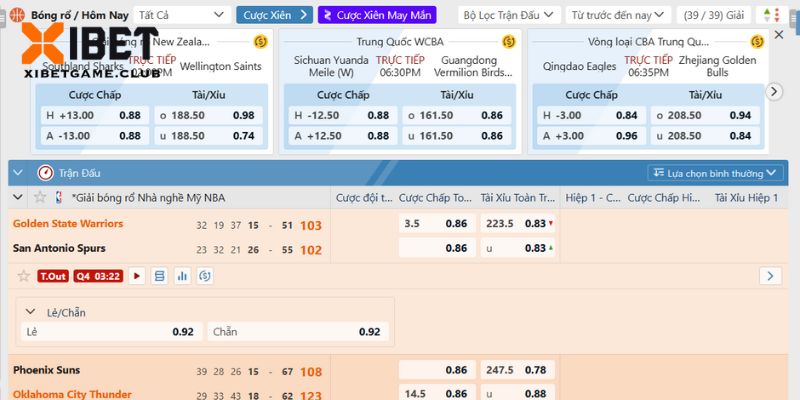The width and height of the screenshot is (800, 400).
Task: Select under odds 0.88 for Suns-Thunder
Action: [517, 393]
